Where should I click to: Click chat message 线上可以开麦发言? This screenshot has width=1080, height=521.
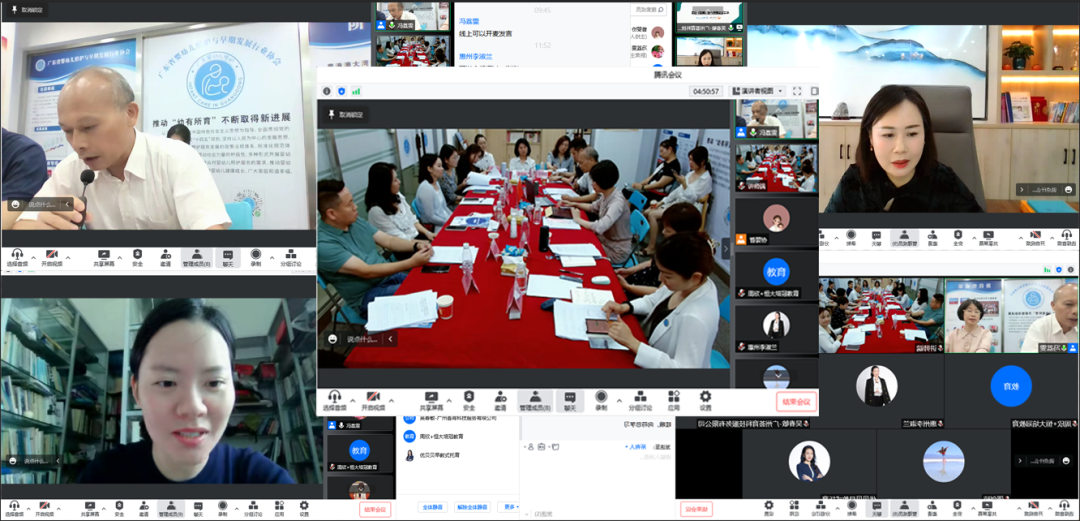486,33
